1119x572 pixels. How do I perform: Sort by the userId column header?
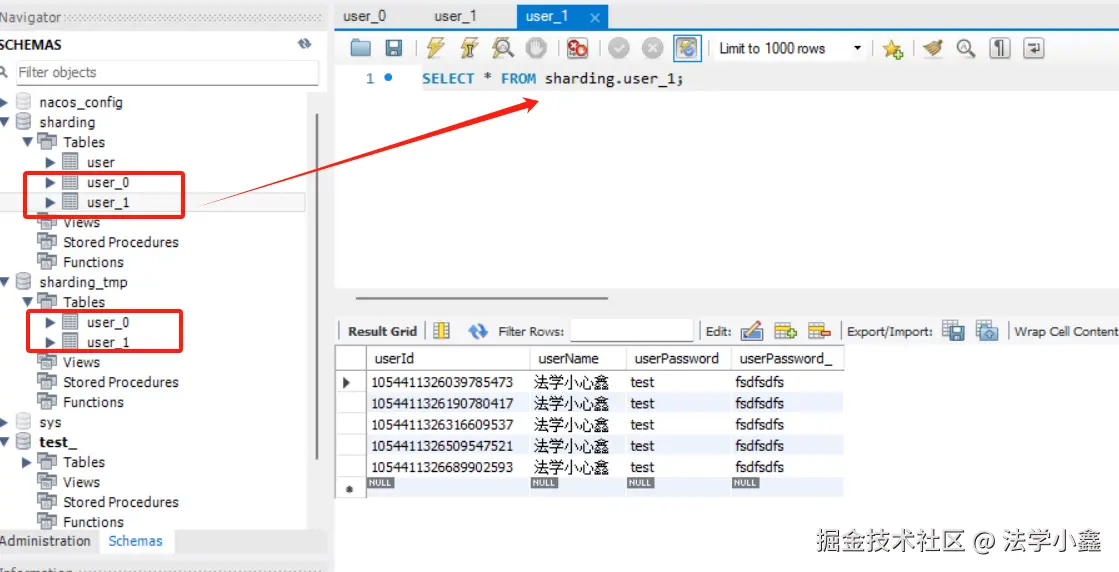(448, 359)
